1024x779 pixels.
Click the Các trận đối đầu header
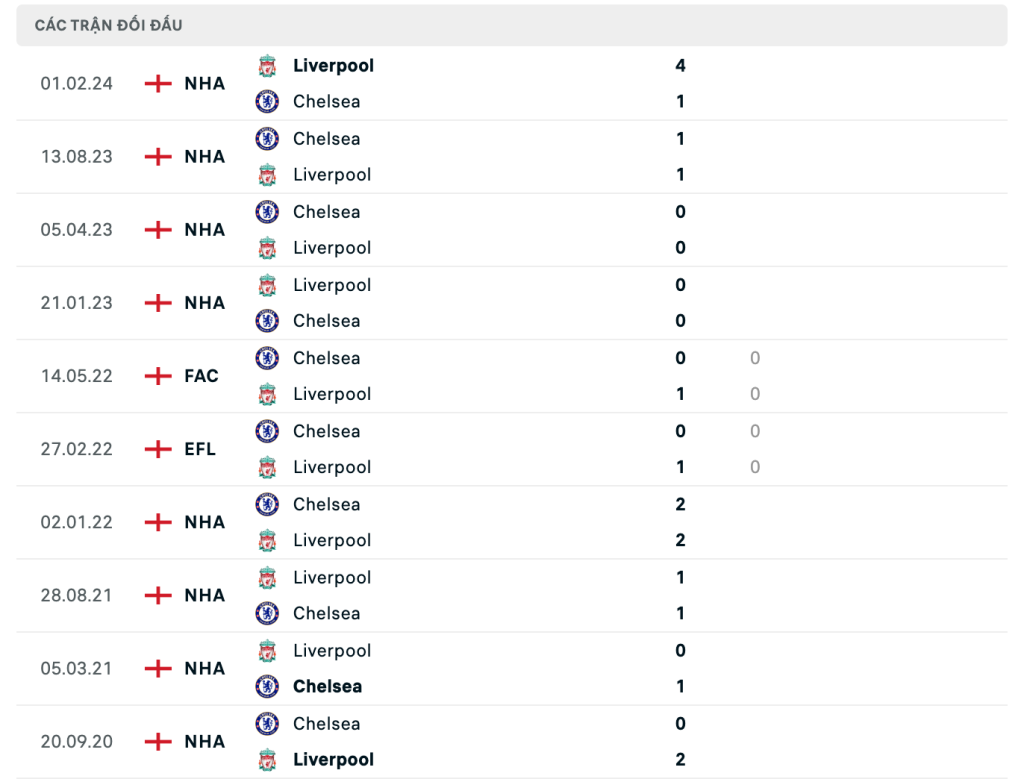[108, 25]
